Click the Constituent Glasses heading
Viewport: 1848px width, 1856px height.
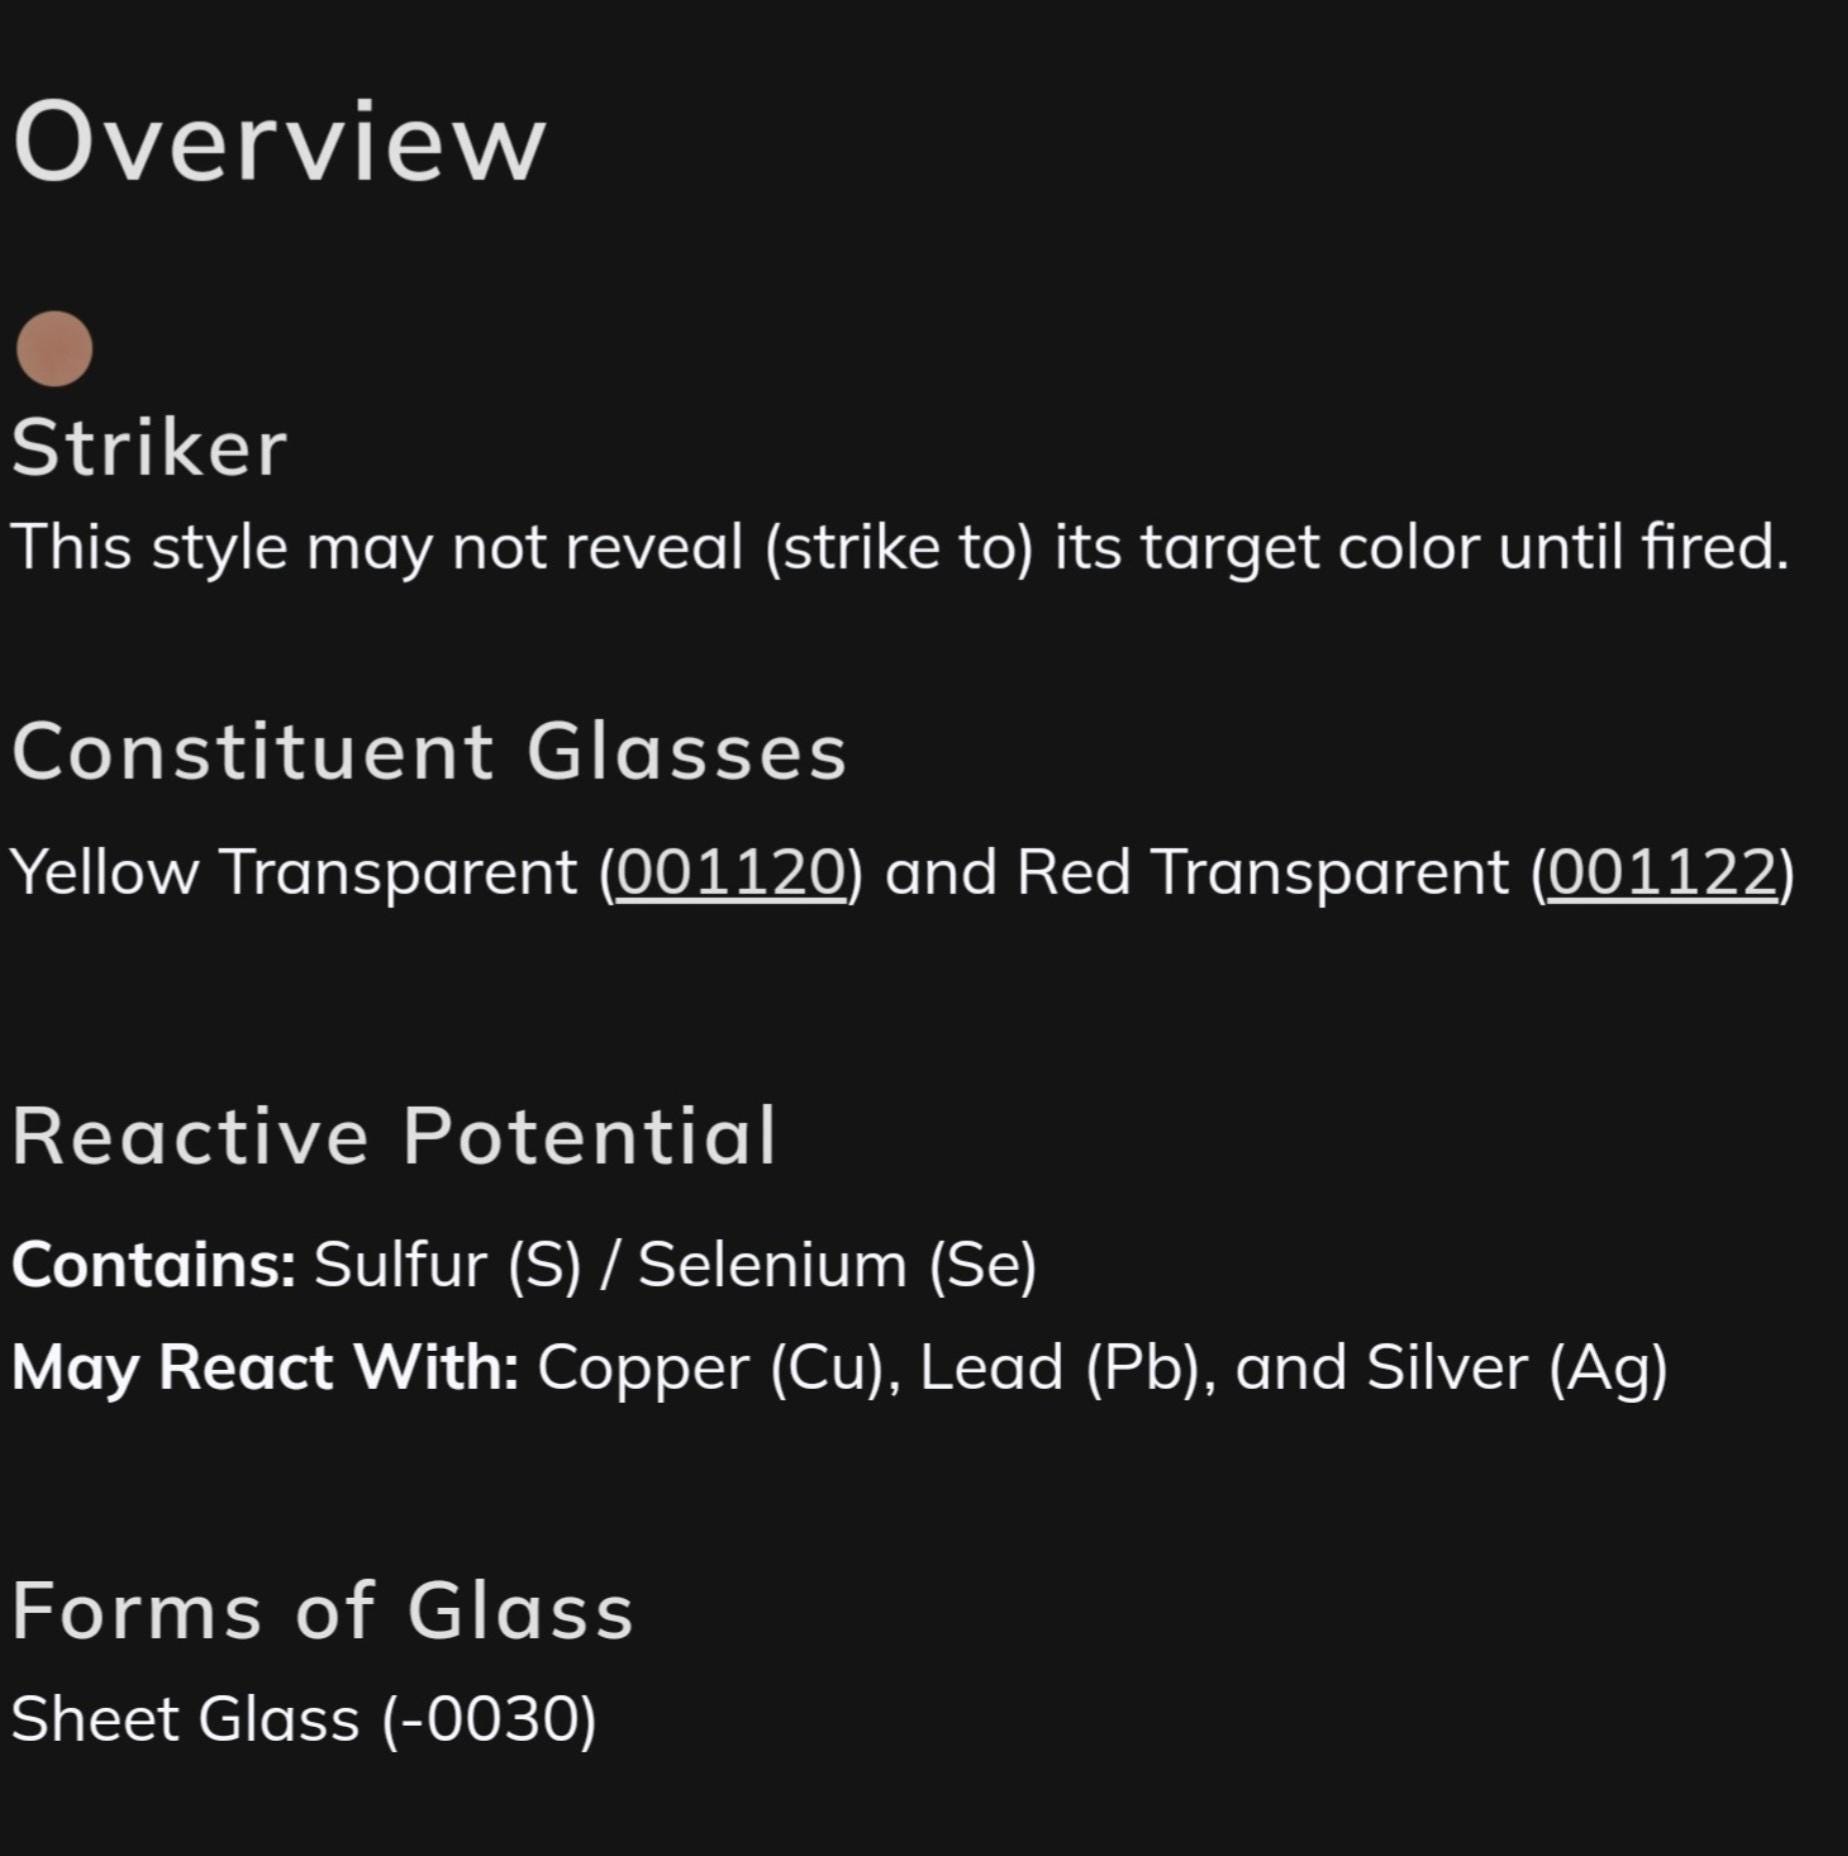429,751
